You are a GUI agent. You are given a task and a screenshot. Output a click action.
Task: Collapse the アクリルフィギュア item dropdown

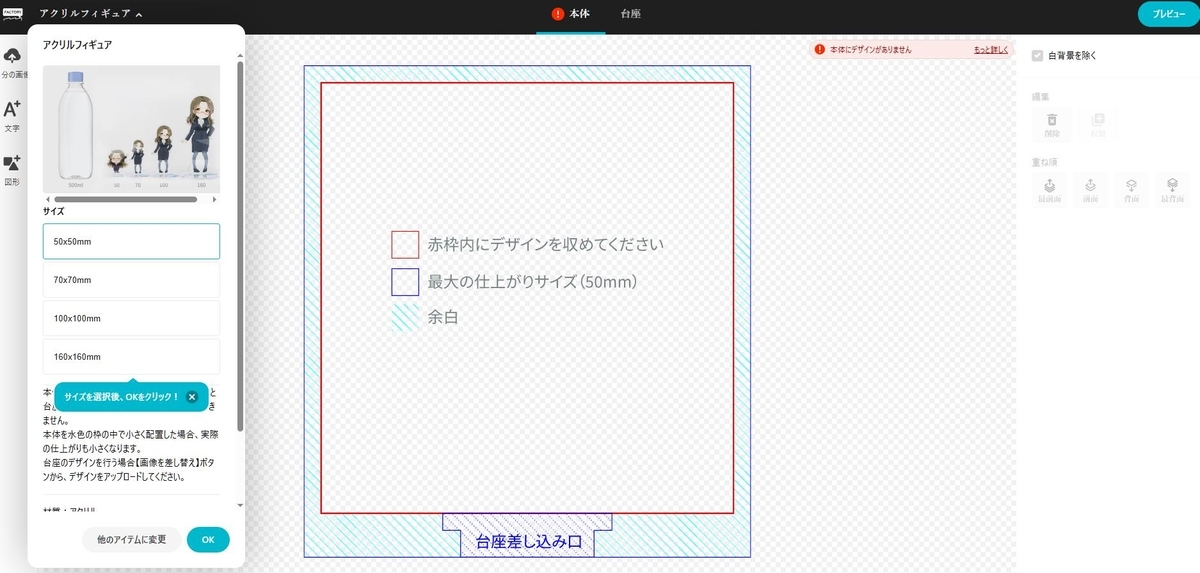pos(91,14)
